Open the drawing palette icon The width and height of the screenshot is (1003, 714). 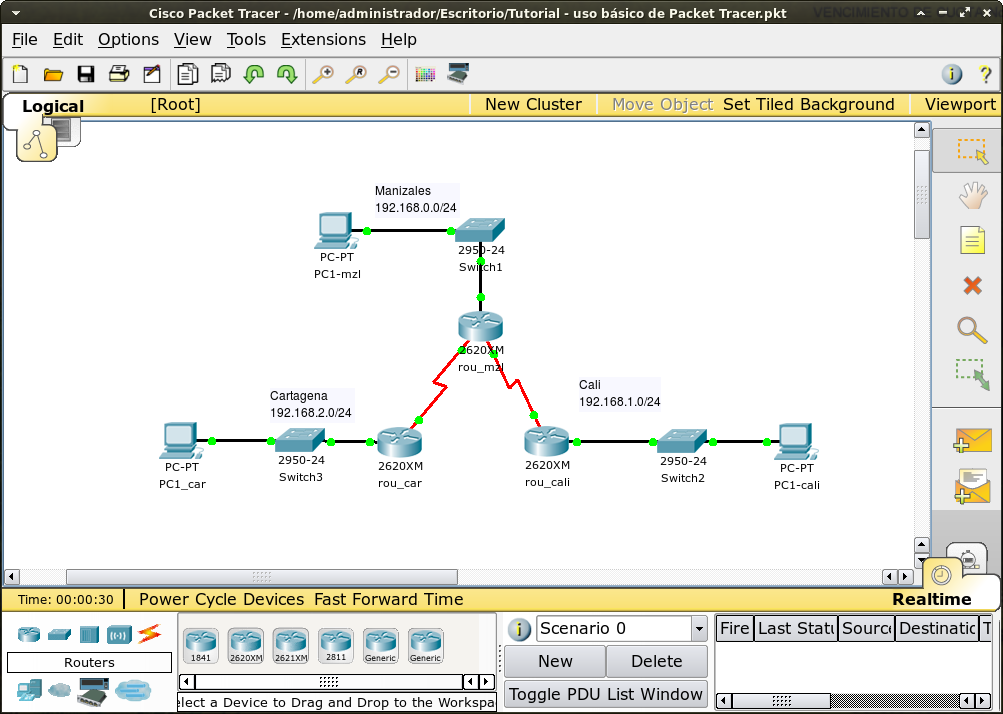pyautogui.click(x=425, y=74)
